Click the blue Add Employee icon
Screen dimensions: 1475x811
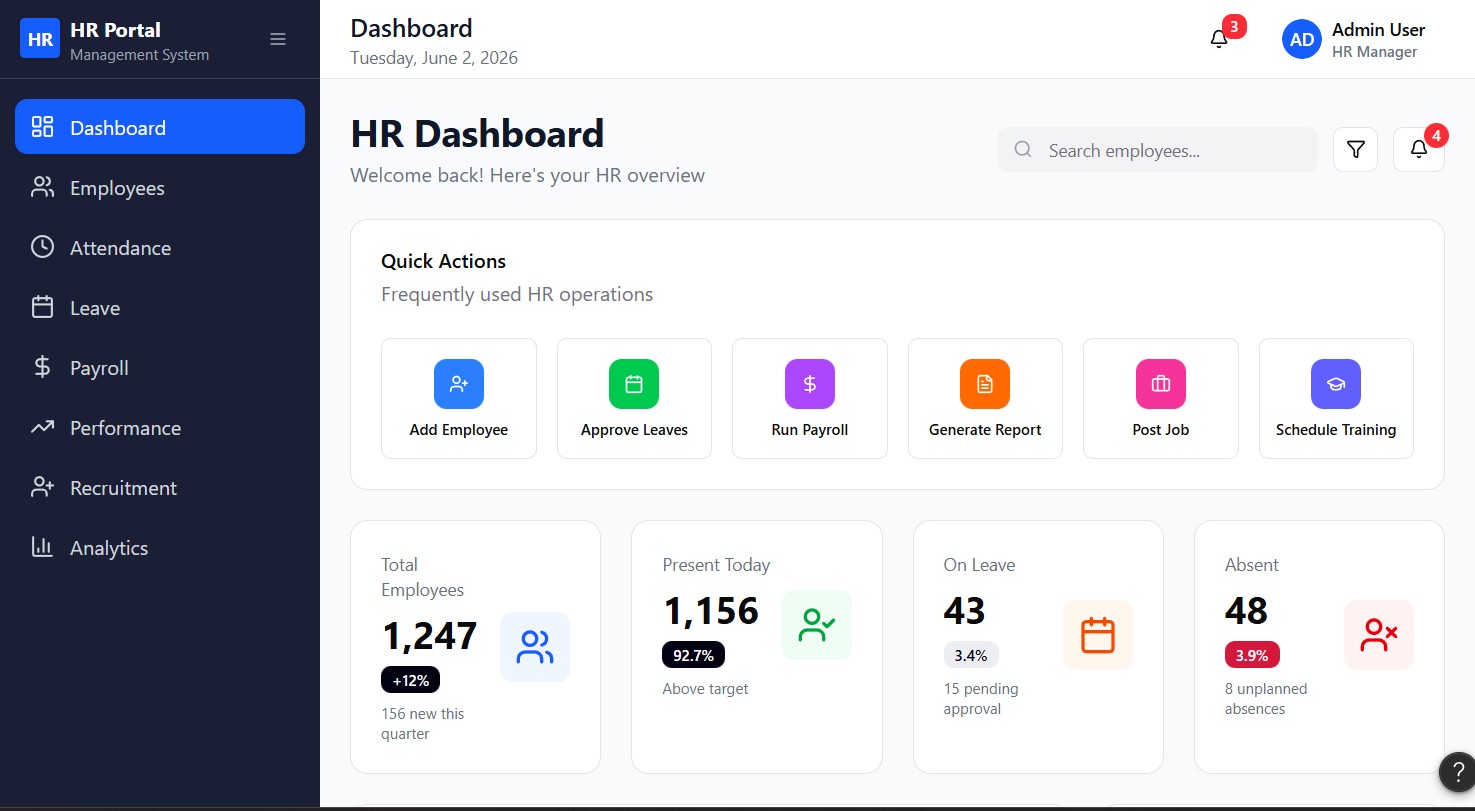pyautogui.click(x=459, y=384)
